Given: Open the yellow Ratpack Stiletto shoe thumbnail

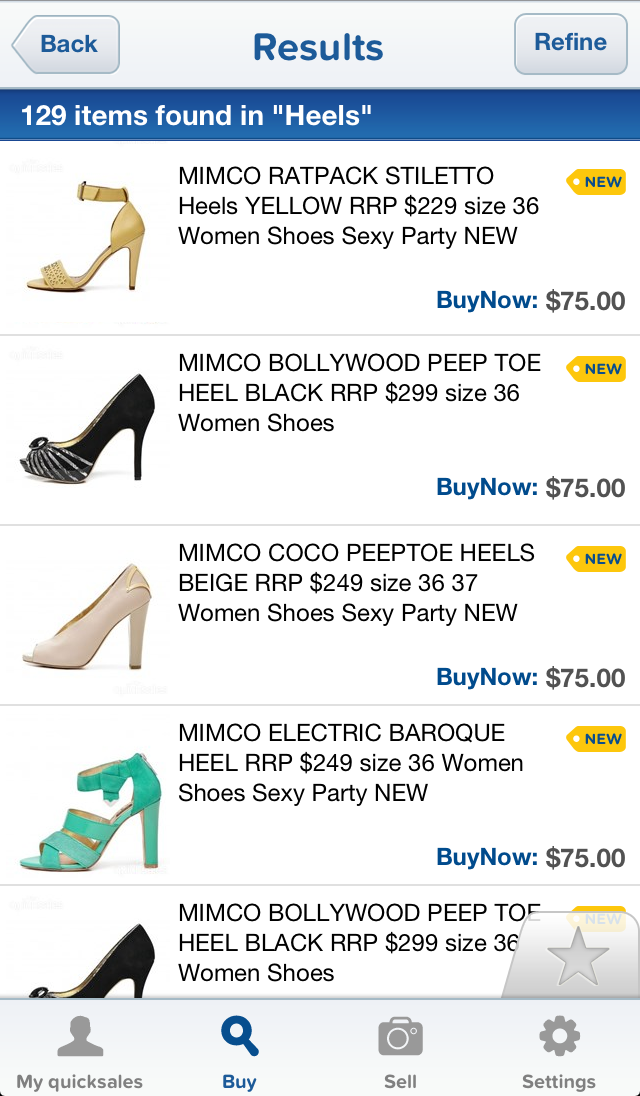Looking at the screenshot, I should click(x=86, y=237).
